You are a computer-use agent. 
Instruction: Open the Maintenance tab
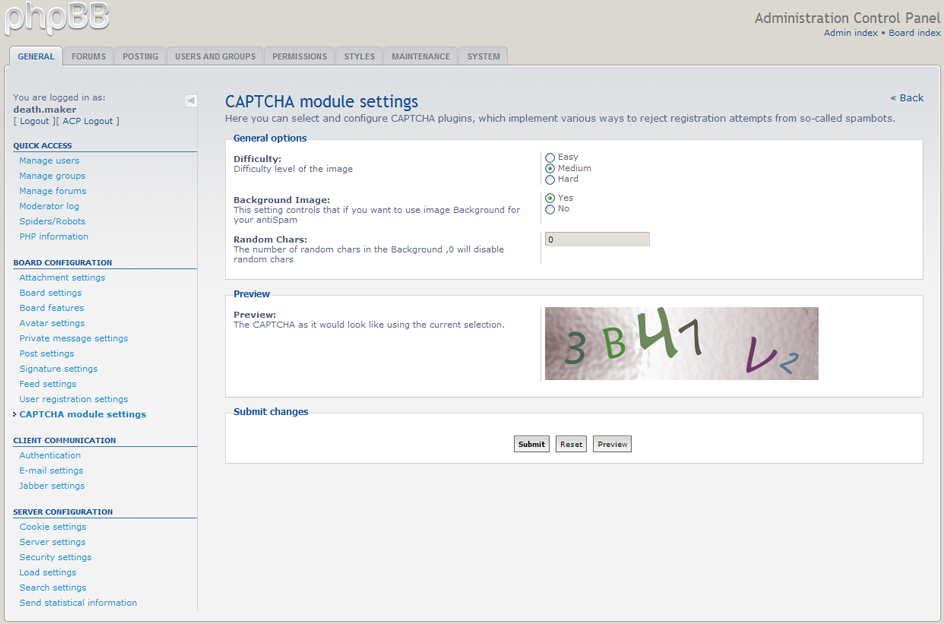420,57
